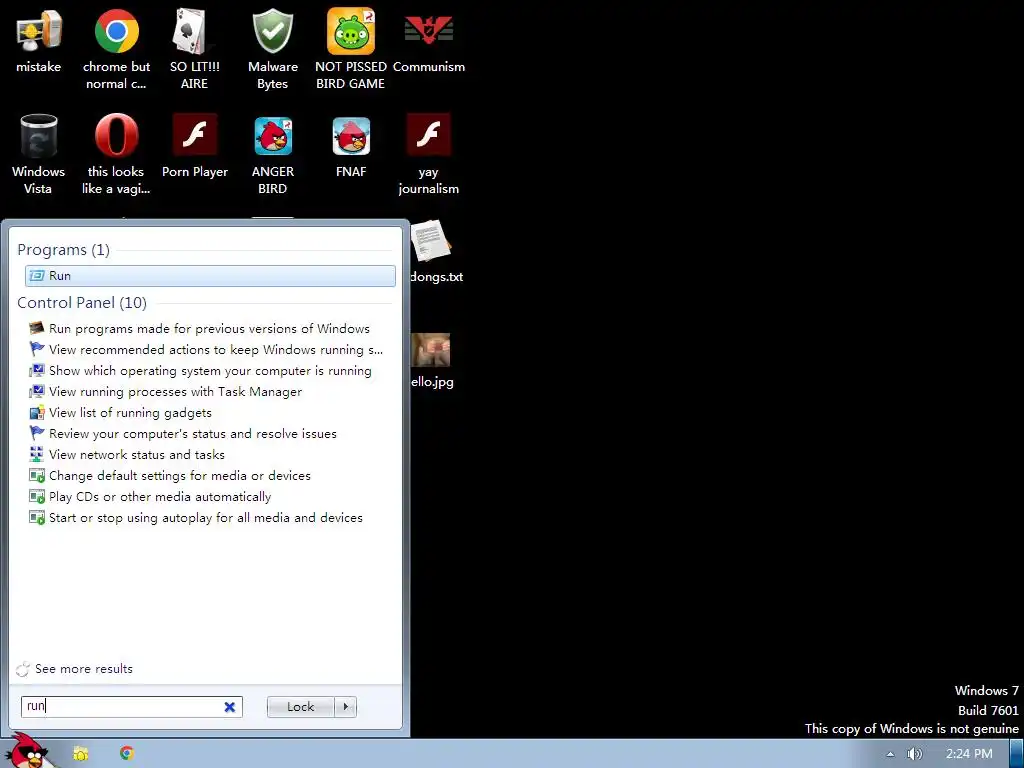Select the dongs.txt file icon
Image resolution: width=1024 pixels, height=768 pixels.
point(431,242)
